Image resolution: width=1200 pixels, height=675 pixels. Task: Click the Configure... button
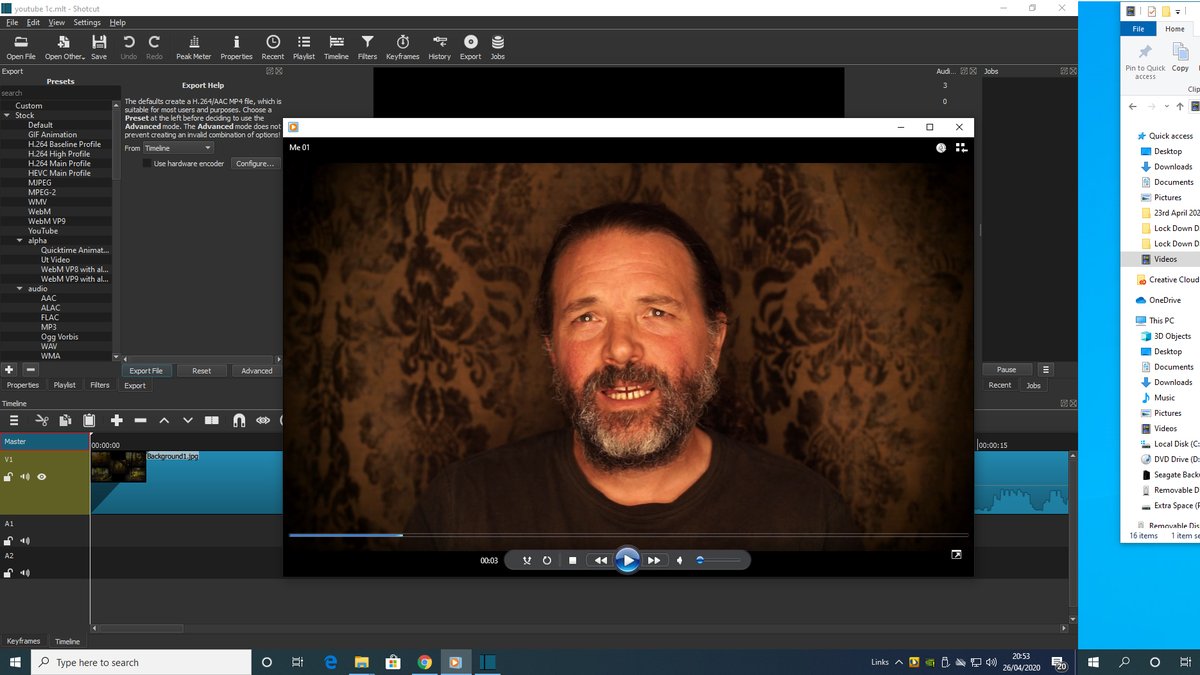pos(255,163)
